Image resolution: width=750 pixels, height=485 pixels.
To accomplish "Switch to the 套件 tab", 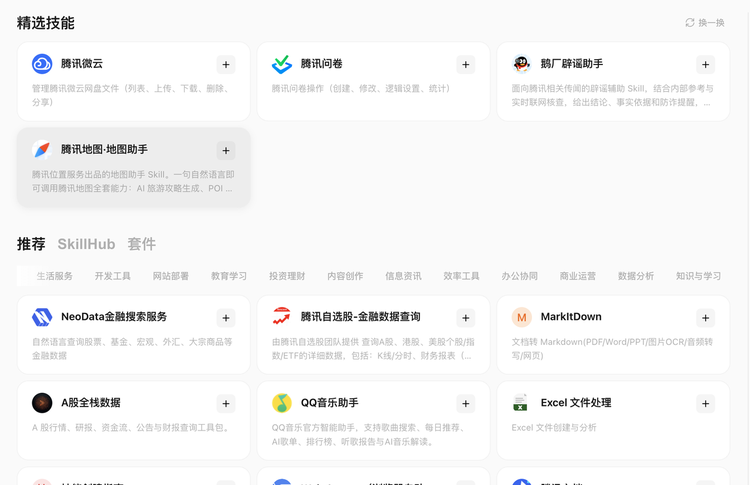I will (x=142, y=244).
